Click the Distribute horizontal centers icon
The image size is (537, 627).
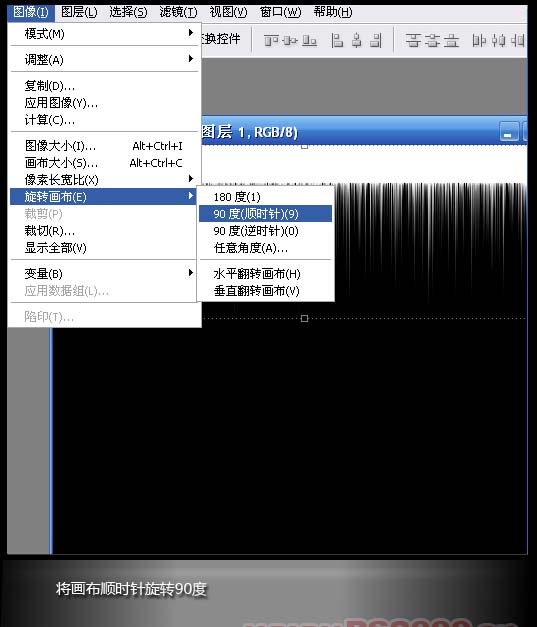[x=498, y=40]
